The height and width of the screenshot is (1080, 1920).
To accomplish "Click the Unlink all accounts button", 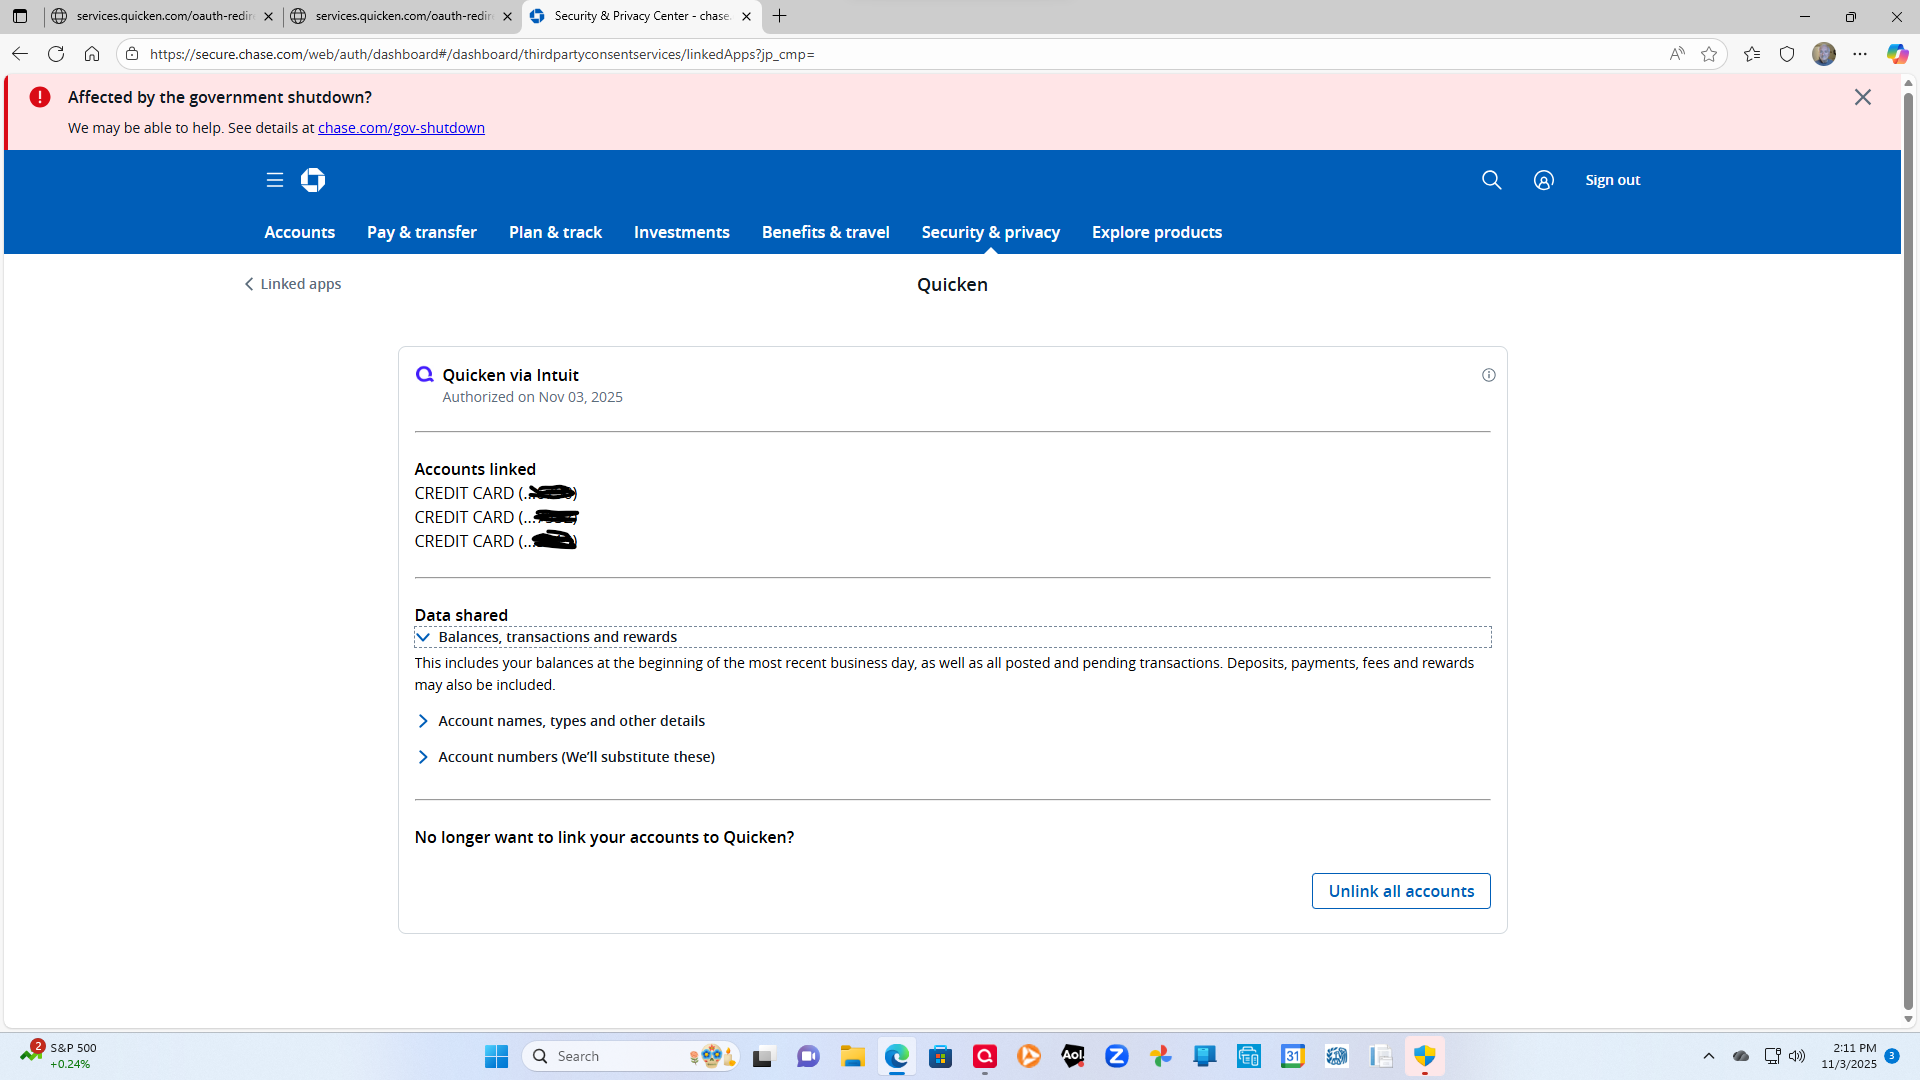I will pyautogui.click(x=1400, y=891).
